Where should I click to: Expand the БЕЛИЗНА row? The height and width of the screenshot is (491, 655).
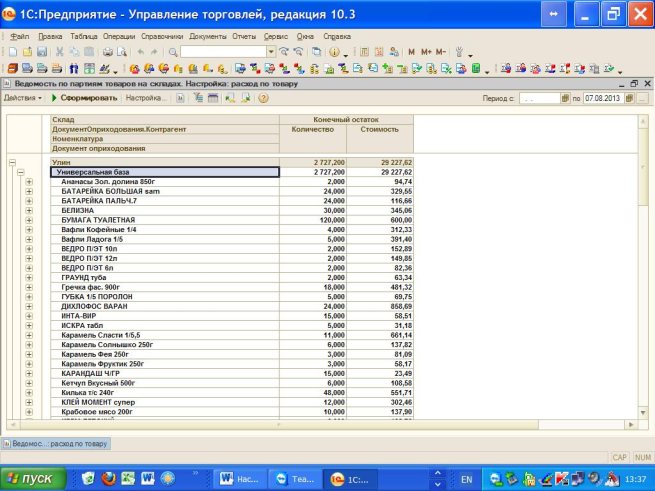(29, 211)
